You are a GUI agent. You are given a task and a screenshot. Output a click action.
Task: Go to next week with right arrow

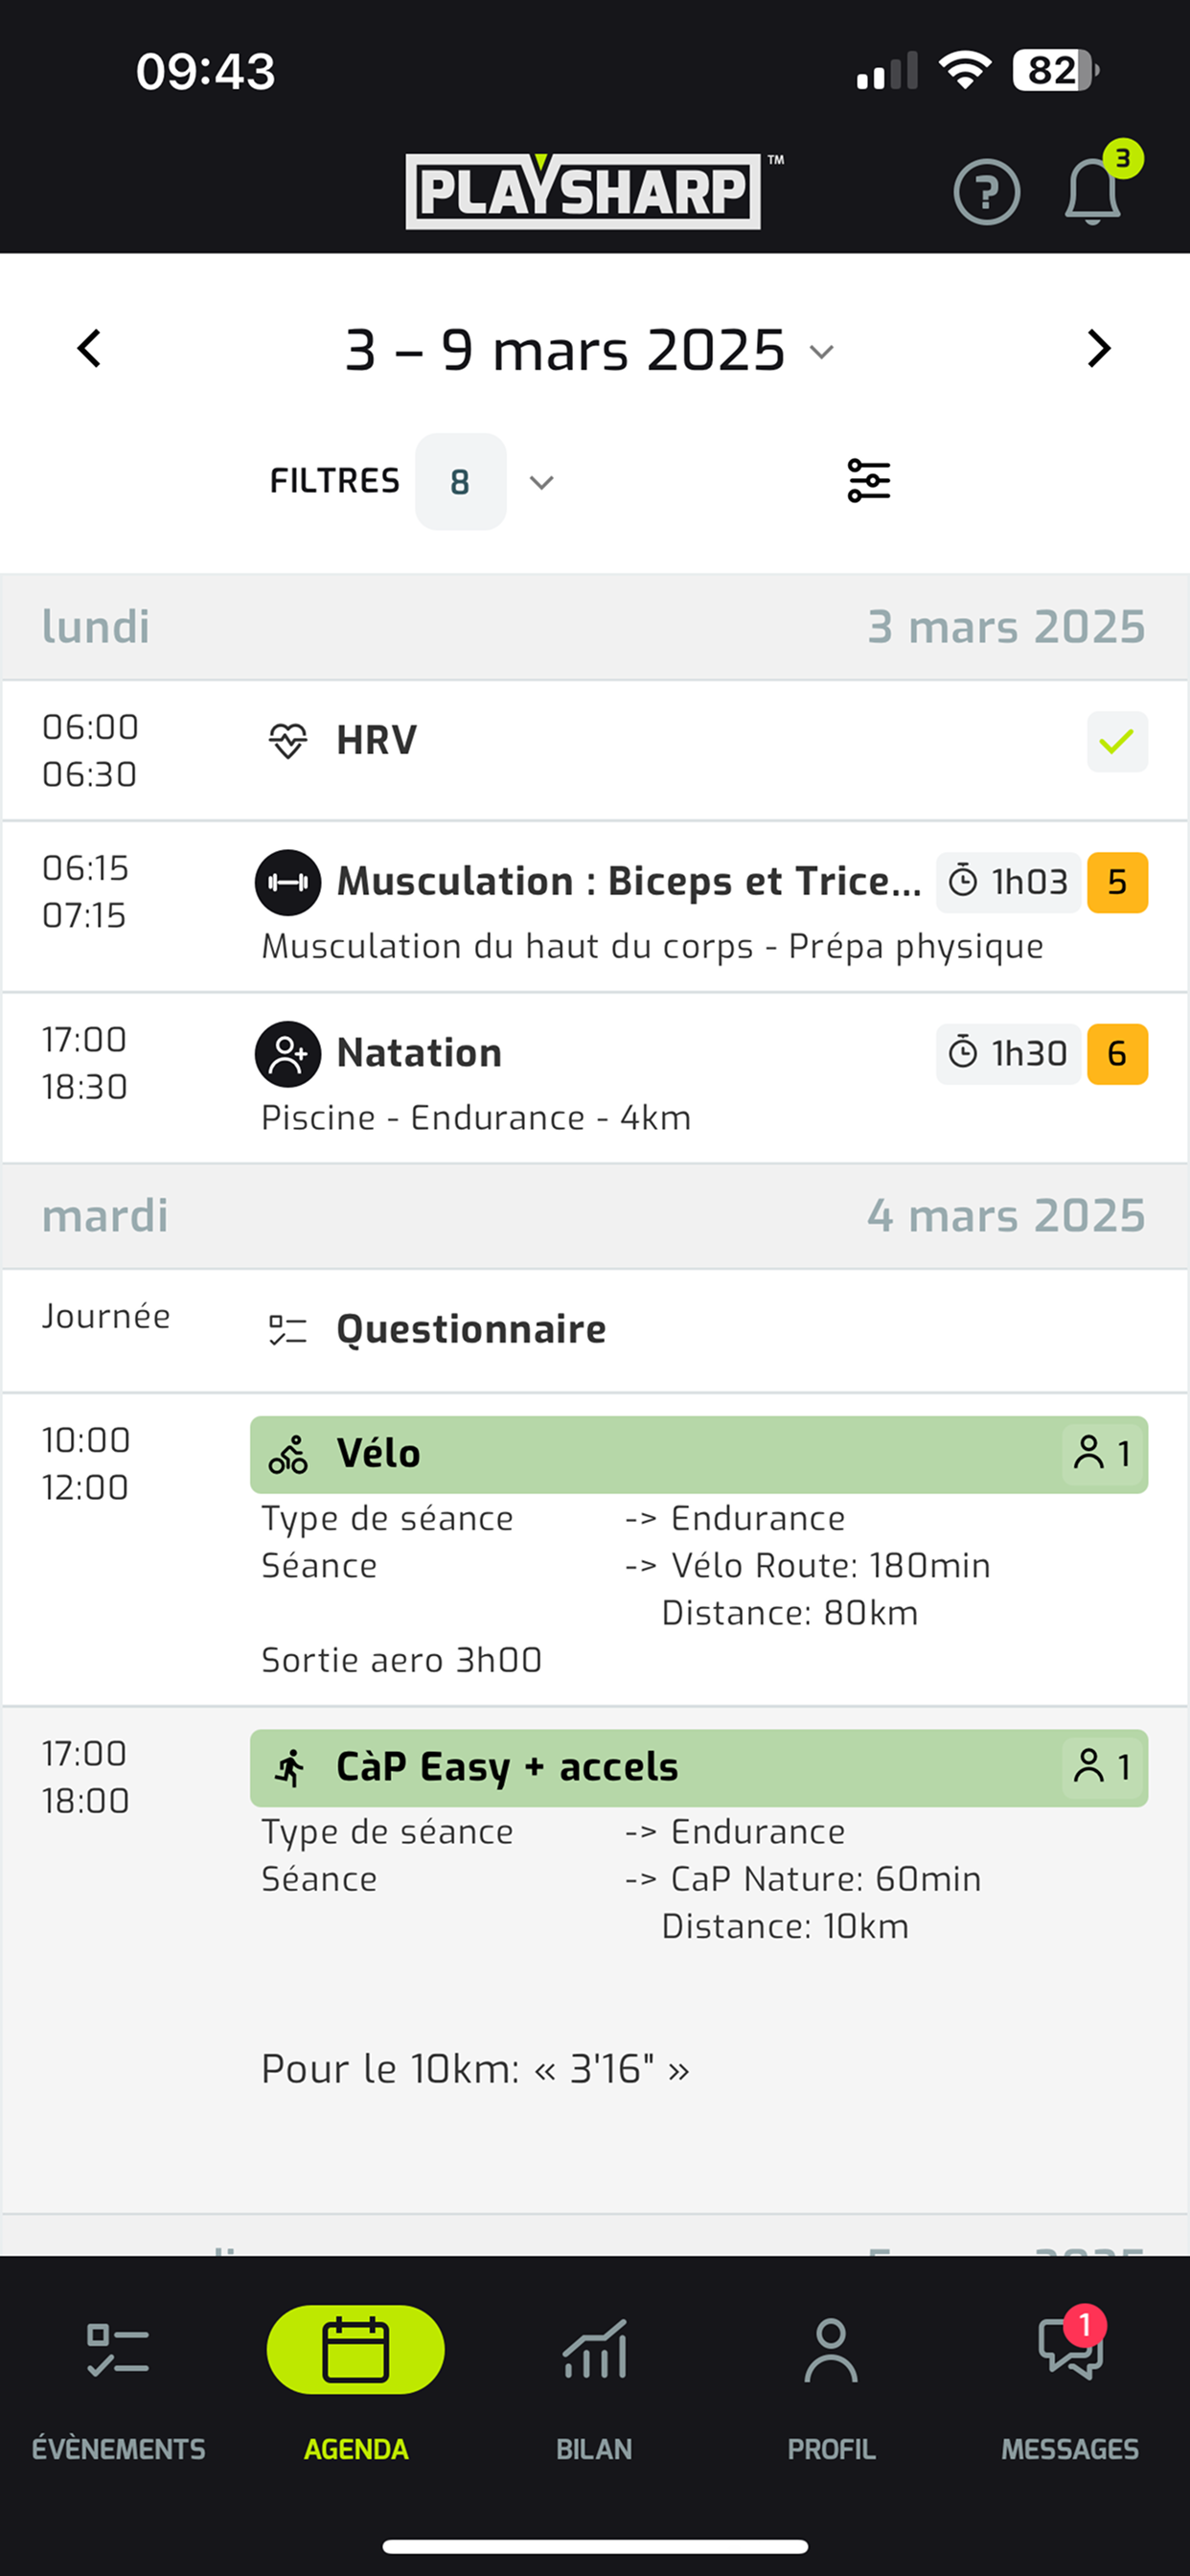[1098, 349]
